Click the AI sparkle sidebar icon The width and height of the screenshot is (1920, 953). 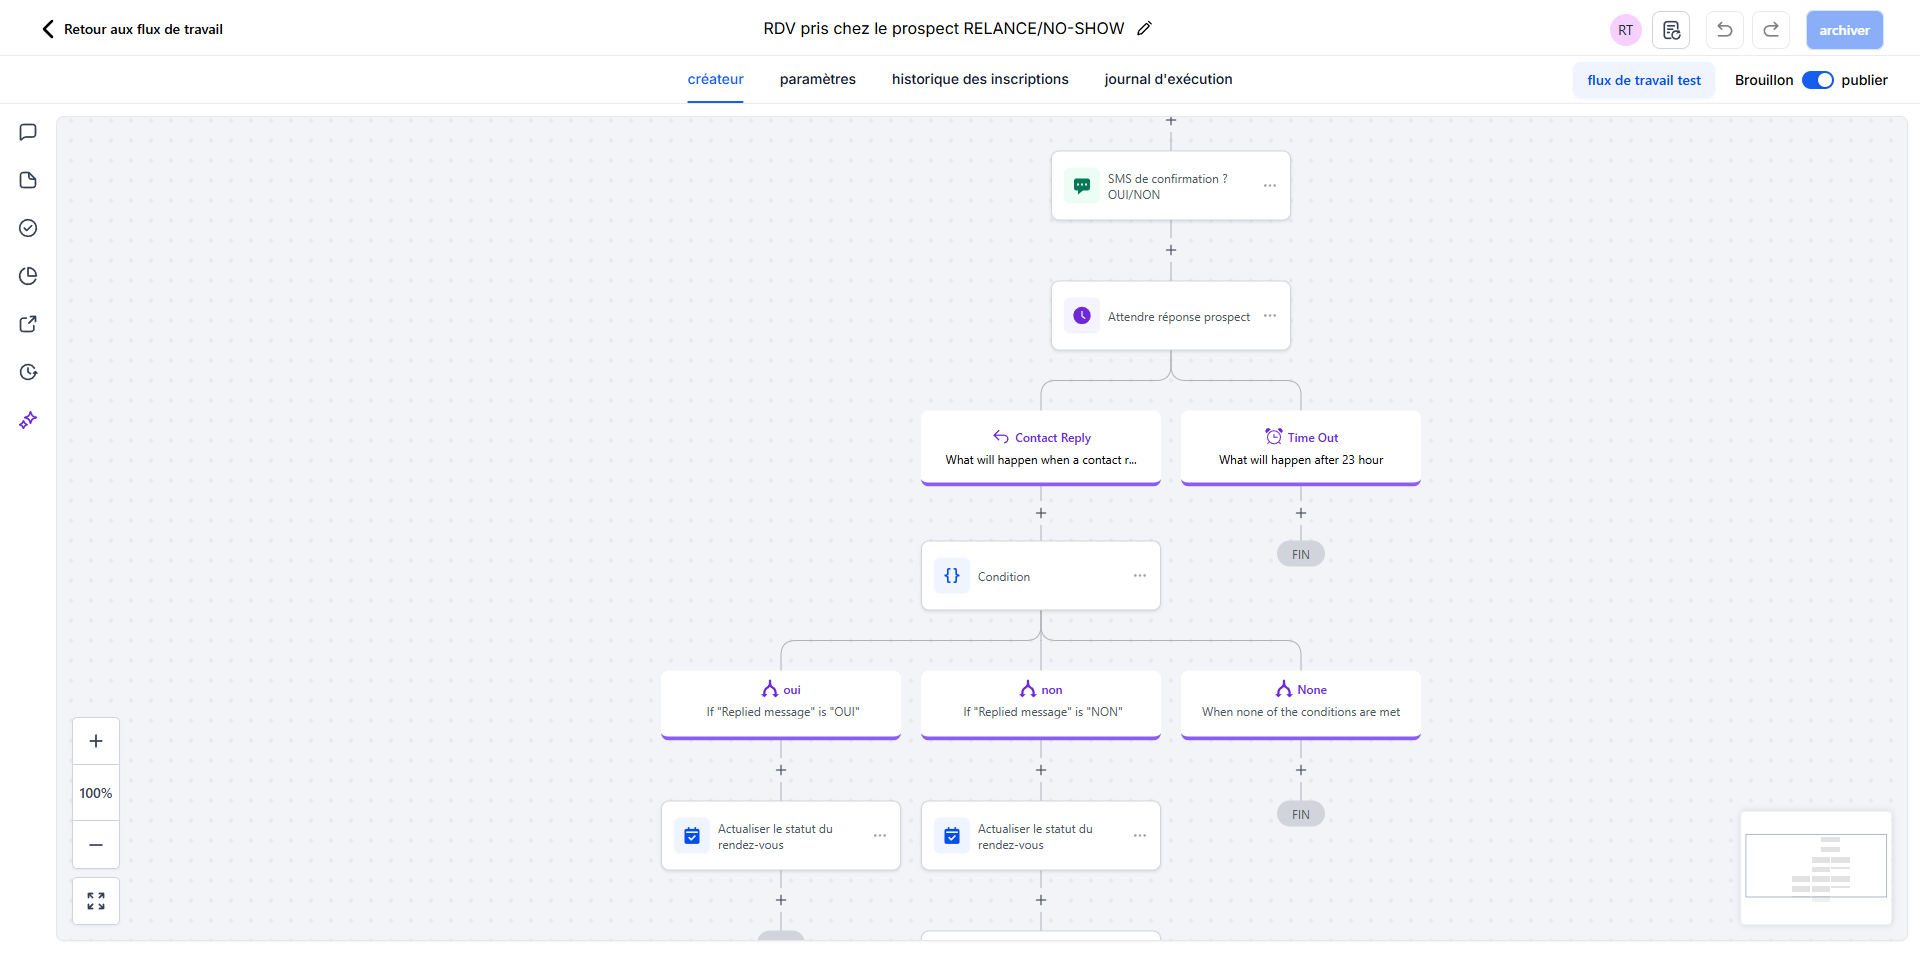tap(28, 420)
